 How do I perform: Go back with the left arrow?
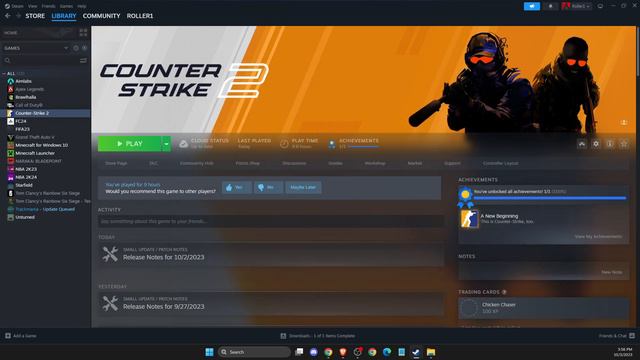(x=8, y=16)
